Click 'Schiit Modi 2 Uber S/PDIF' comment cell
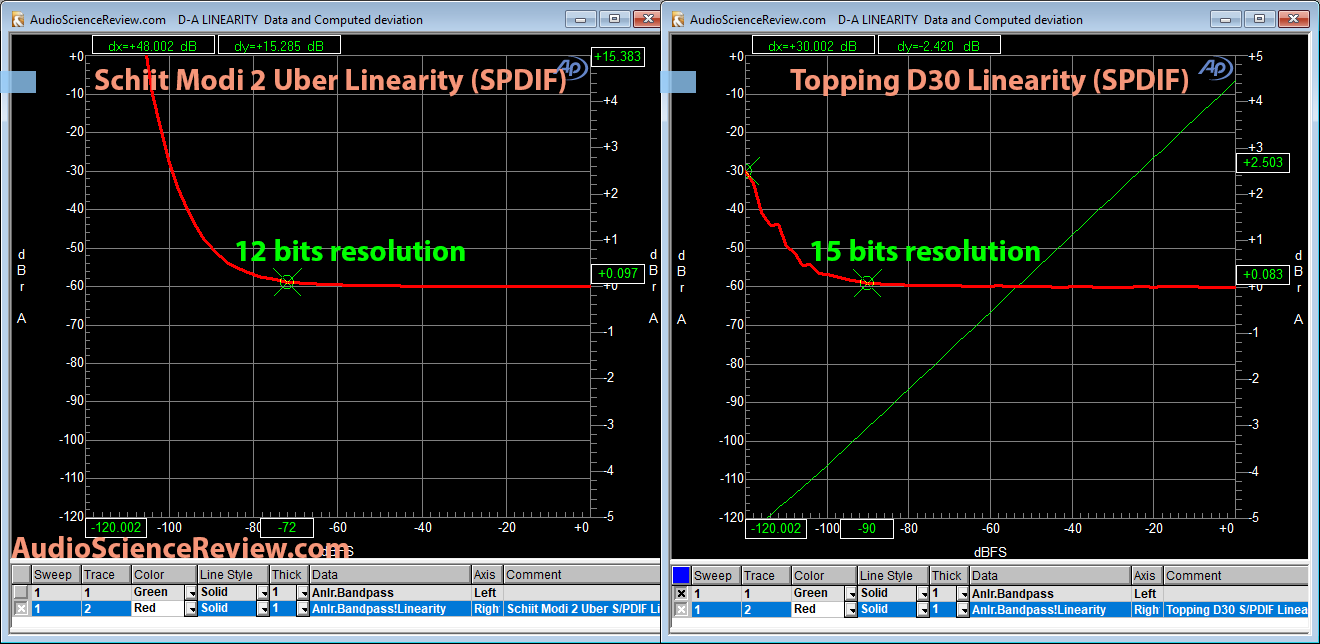Screen dimensions: 1320x644 580,609
